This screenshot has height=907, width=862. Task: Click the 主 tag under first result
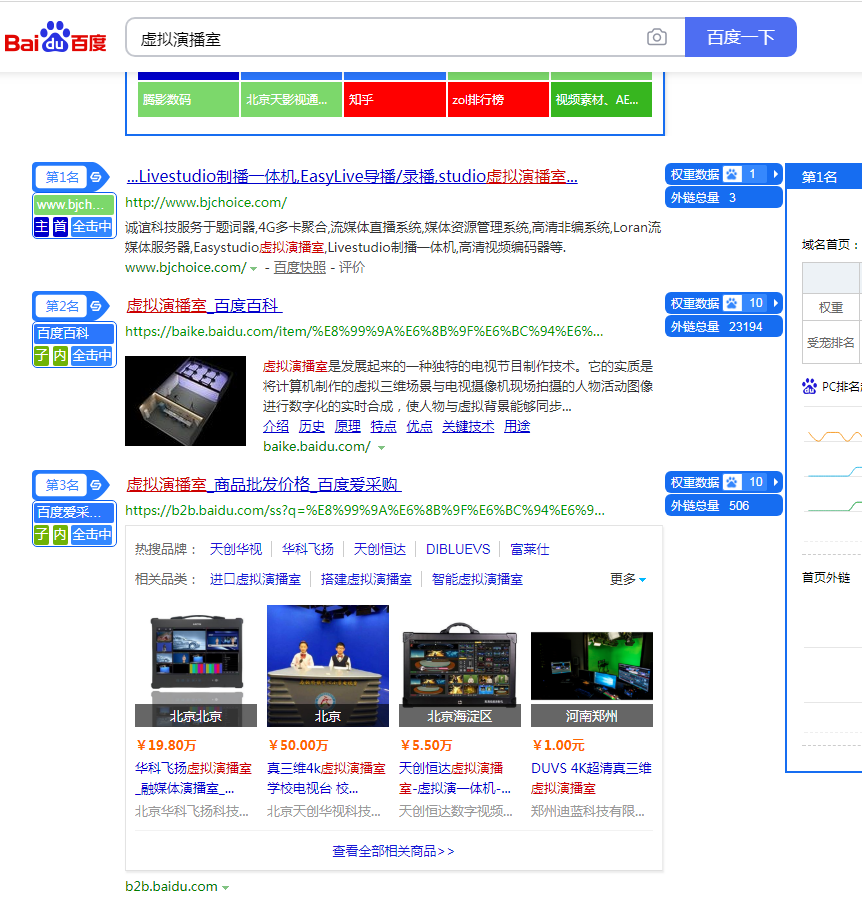pyautogui.click(x=42, y=226)
